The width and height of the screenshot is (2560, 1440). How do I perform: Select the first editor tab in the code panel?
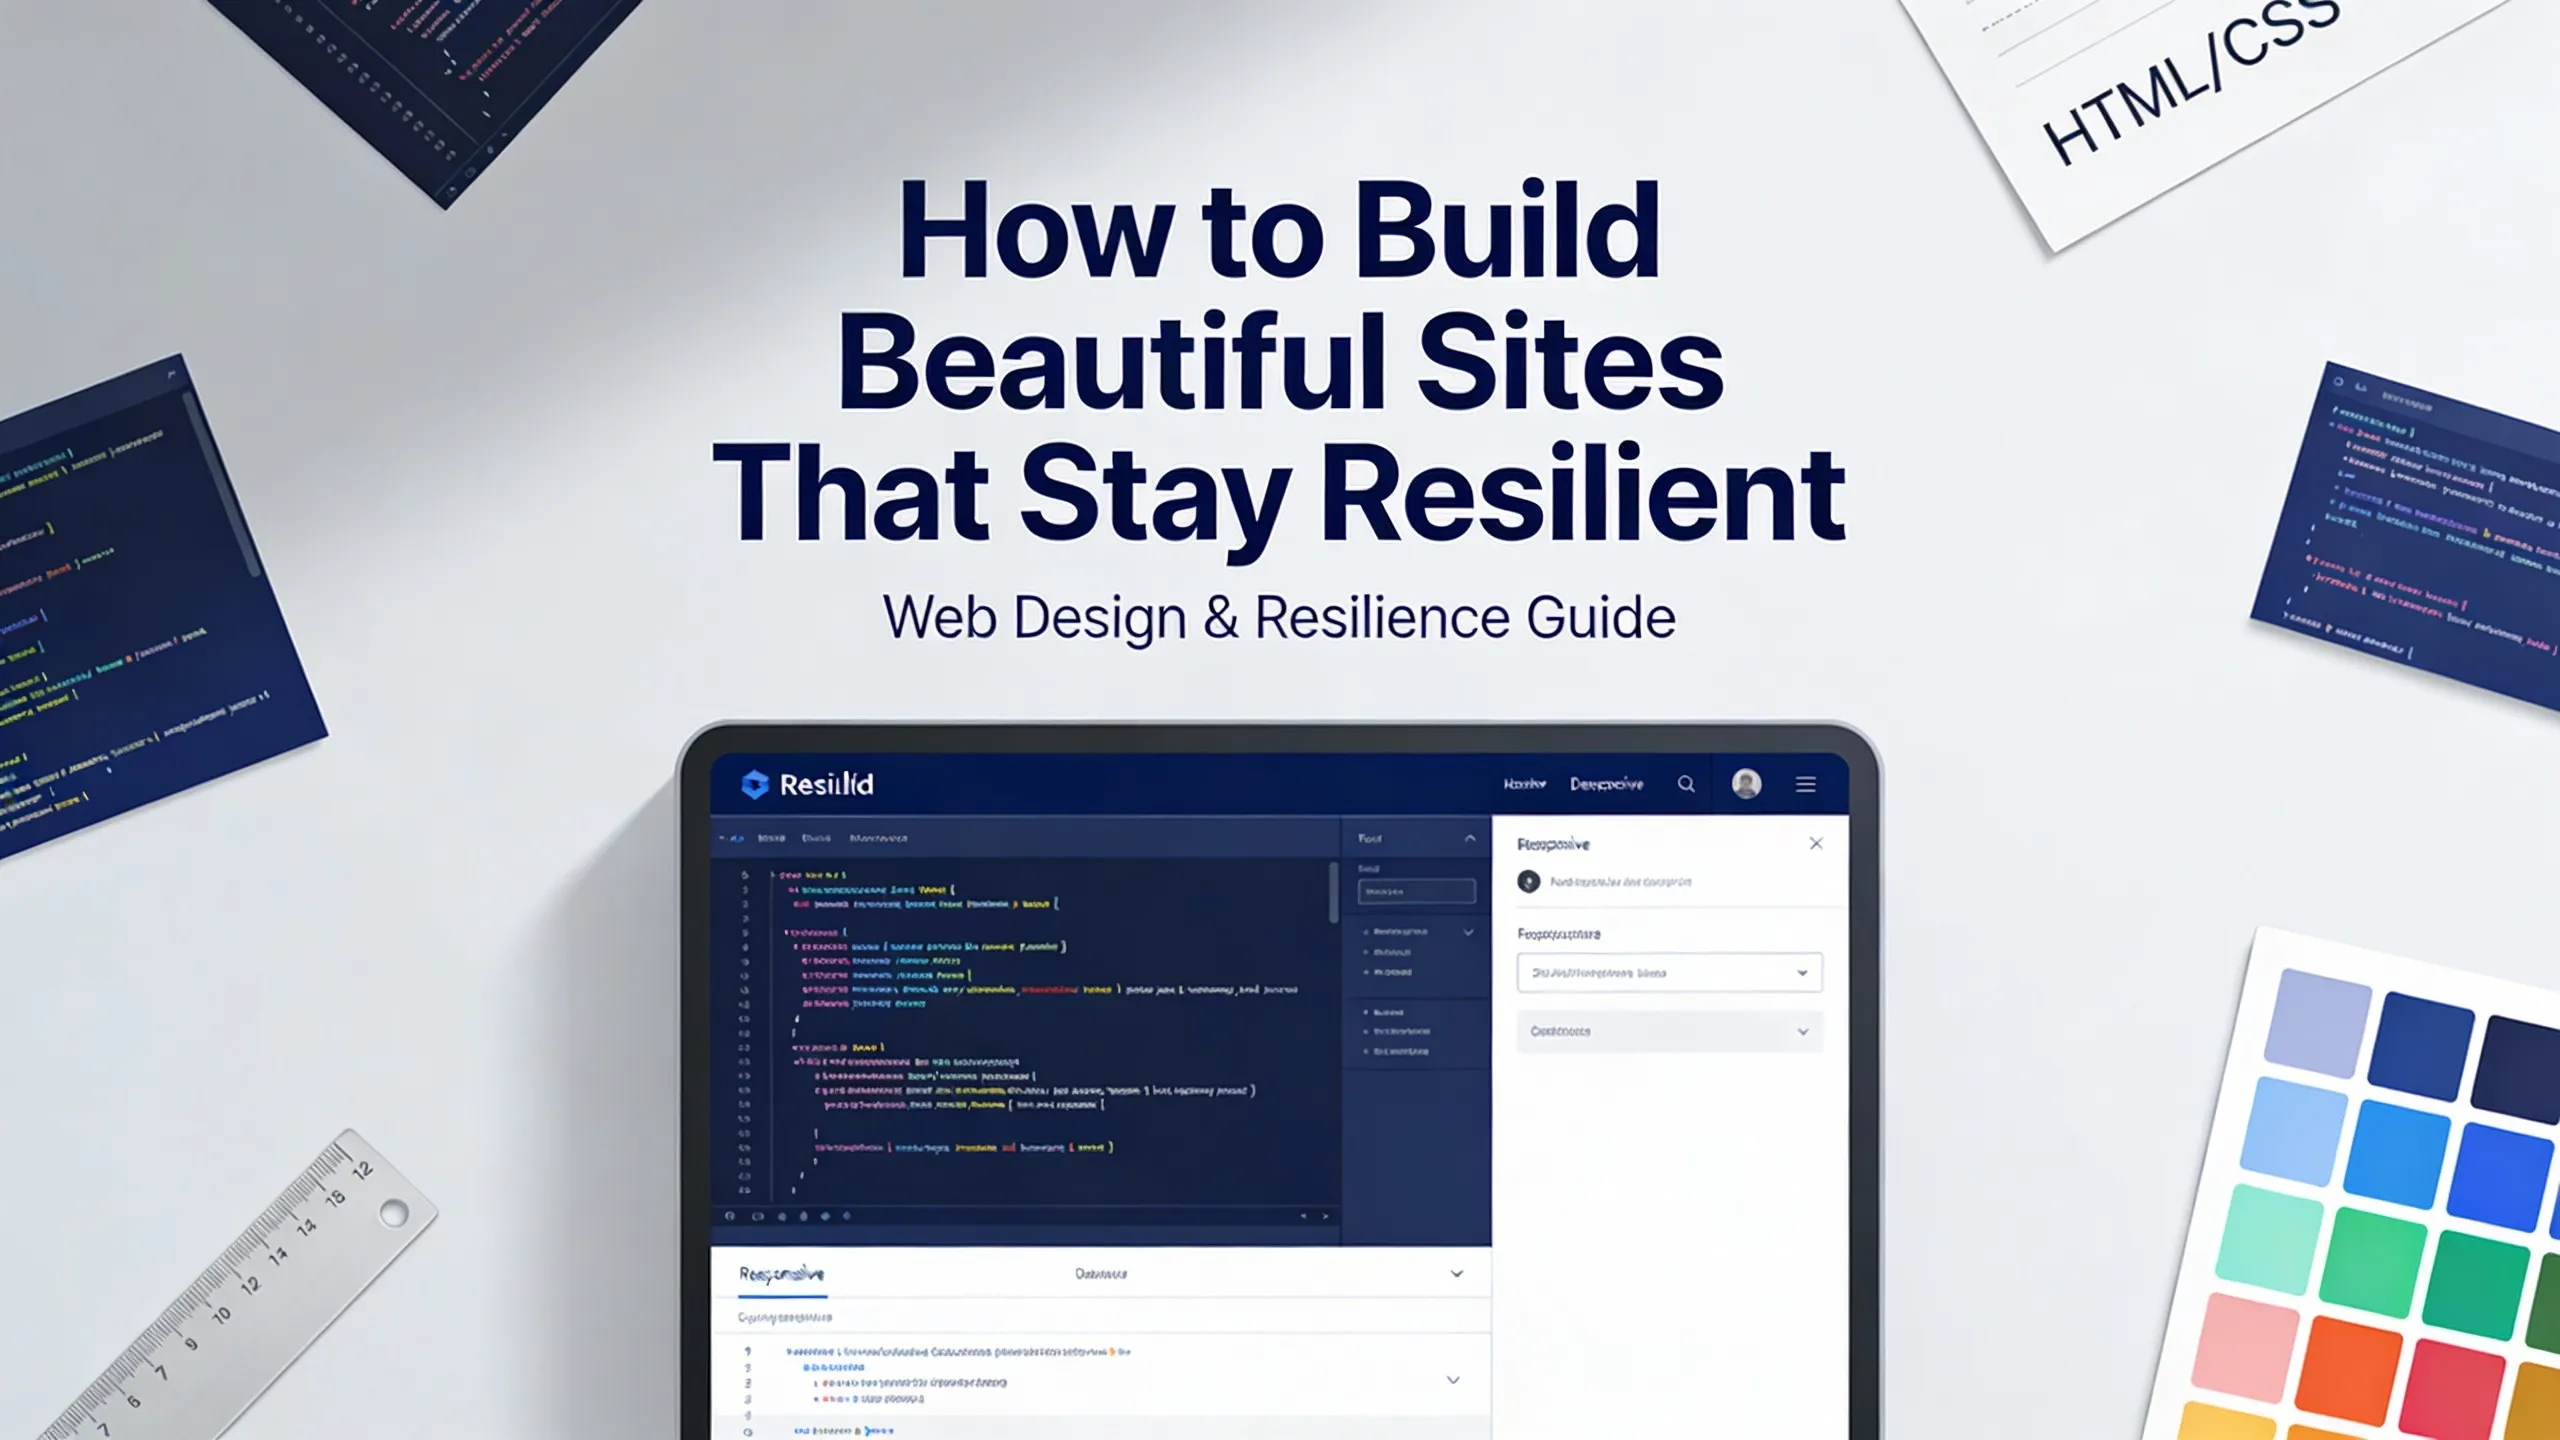pos(770,838)
